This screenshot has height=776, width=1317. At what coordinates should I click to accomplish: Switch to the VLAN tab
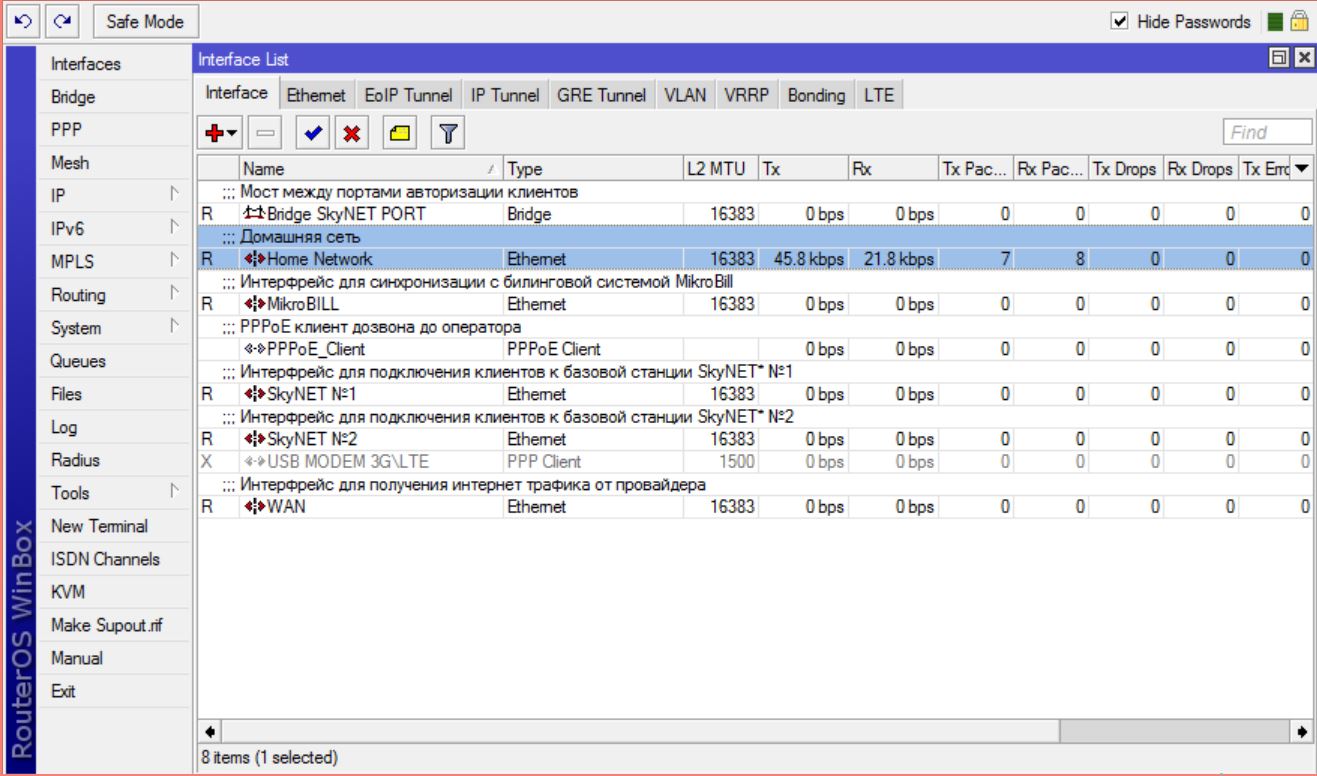point(686,95)
